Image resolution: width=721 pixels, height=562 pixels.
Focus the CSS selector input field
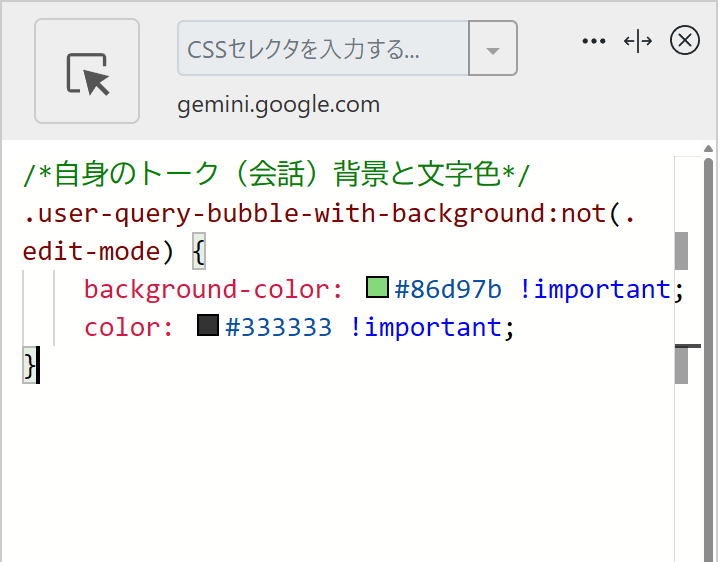323,49
